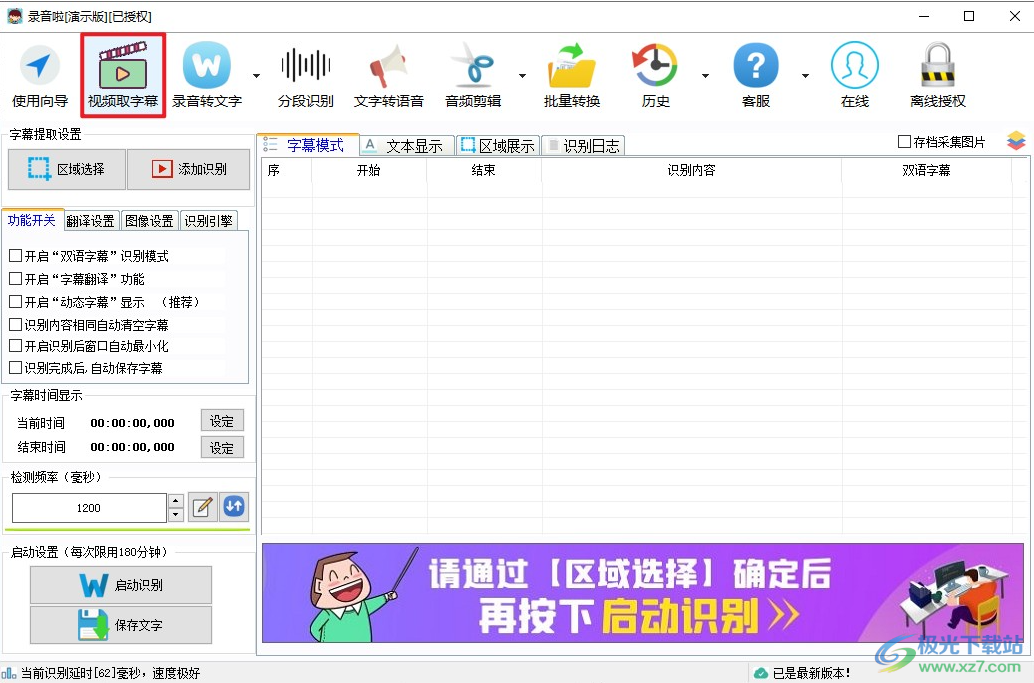Open the 分段识别 segmented recognition tool
Screen dimensions: 1034x683
(305, 73)
